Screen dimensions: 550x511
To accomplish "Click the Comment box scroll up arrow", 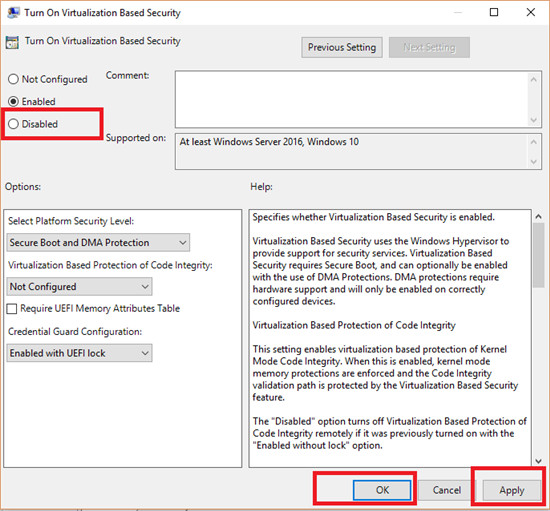I will click(x=534, y=80).
